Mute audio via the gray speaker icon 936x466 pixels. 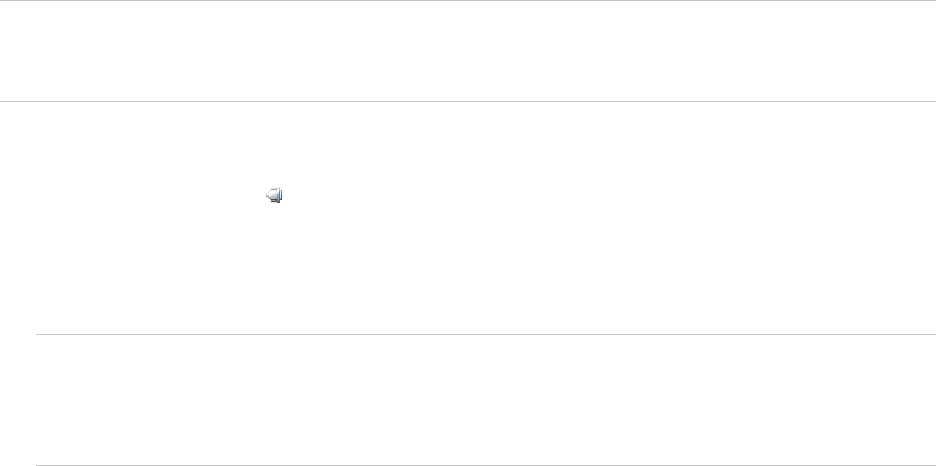(x=275, y=197)
